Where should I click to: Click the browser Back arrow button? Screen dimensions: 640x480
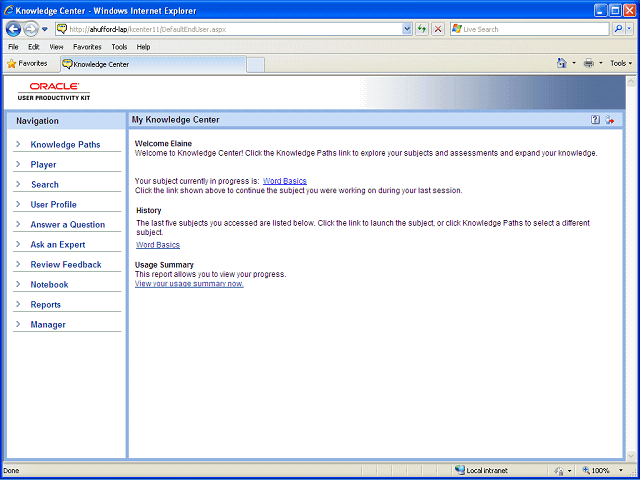coord(13,29)
